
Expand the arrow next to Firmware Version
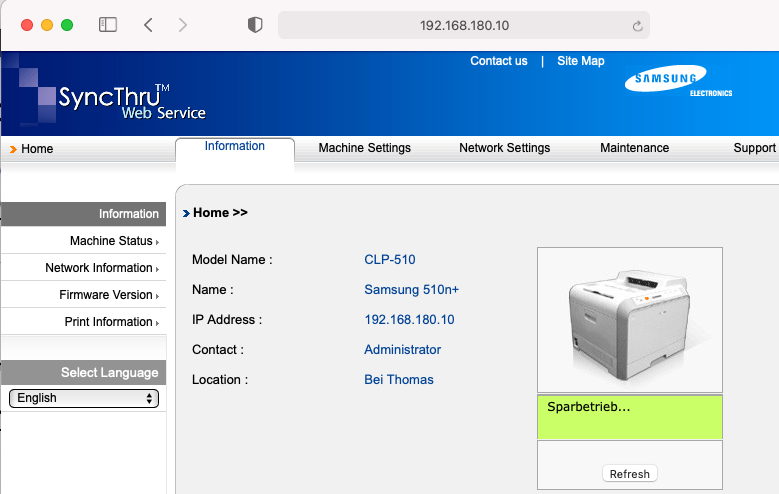pos(157,296)
